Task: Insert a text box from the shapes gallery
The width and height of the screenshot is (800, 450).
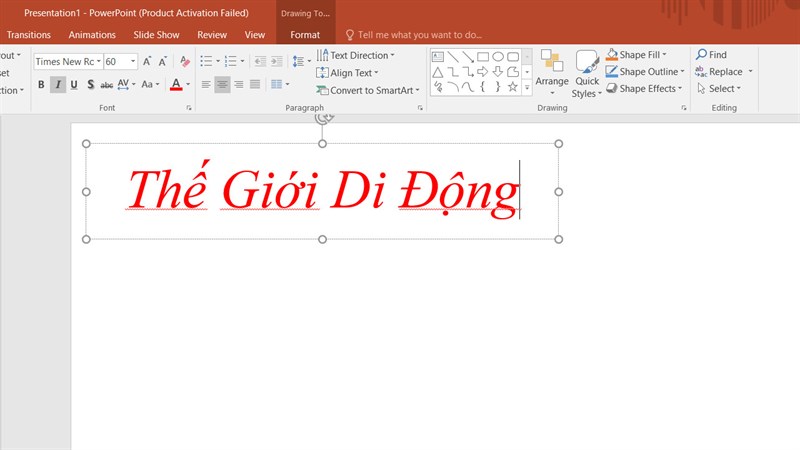Action: [x=438, y=57]
